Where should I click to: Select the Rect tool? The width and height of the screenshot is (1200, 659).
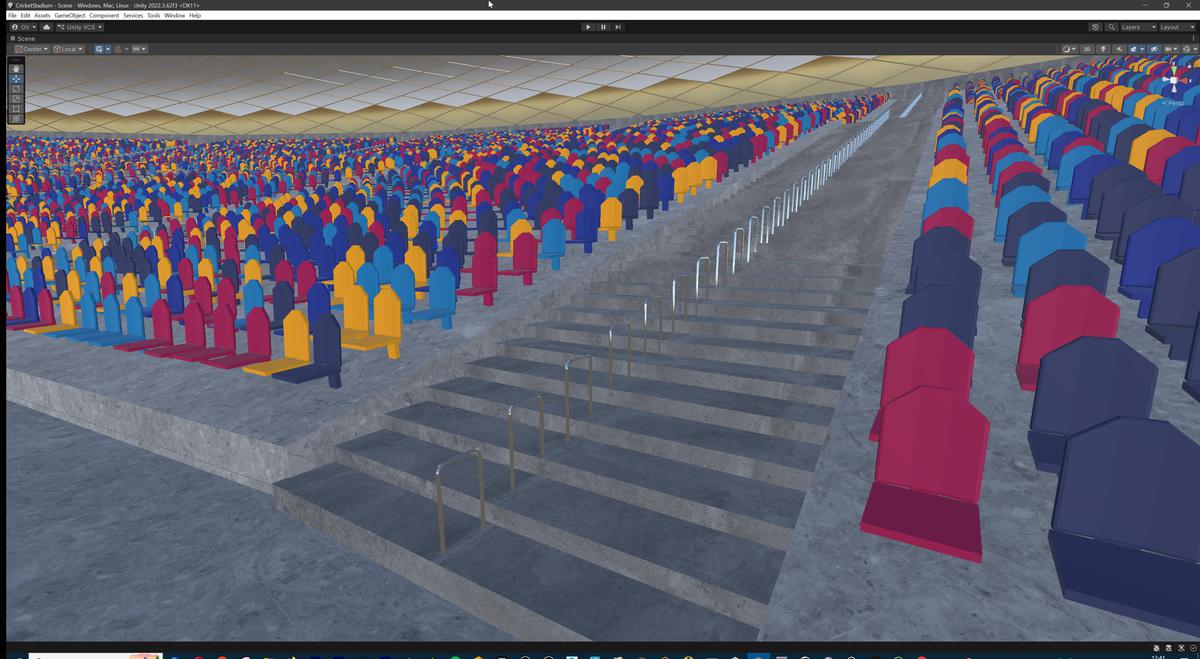click(x=16, y=109)
